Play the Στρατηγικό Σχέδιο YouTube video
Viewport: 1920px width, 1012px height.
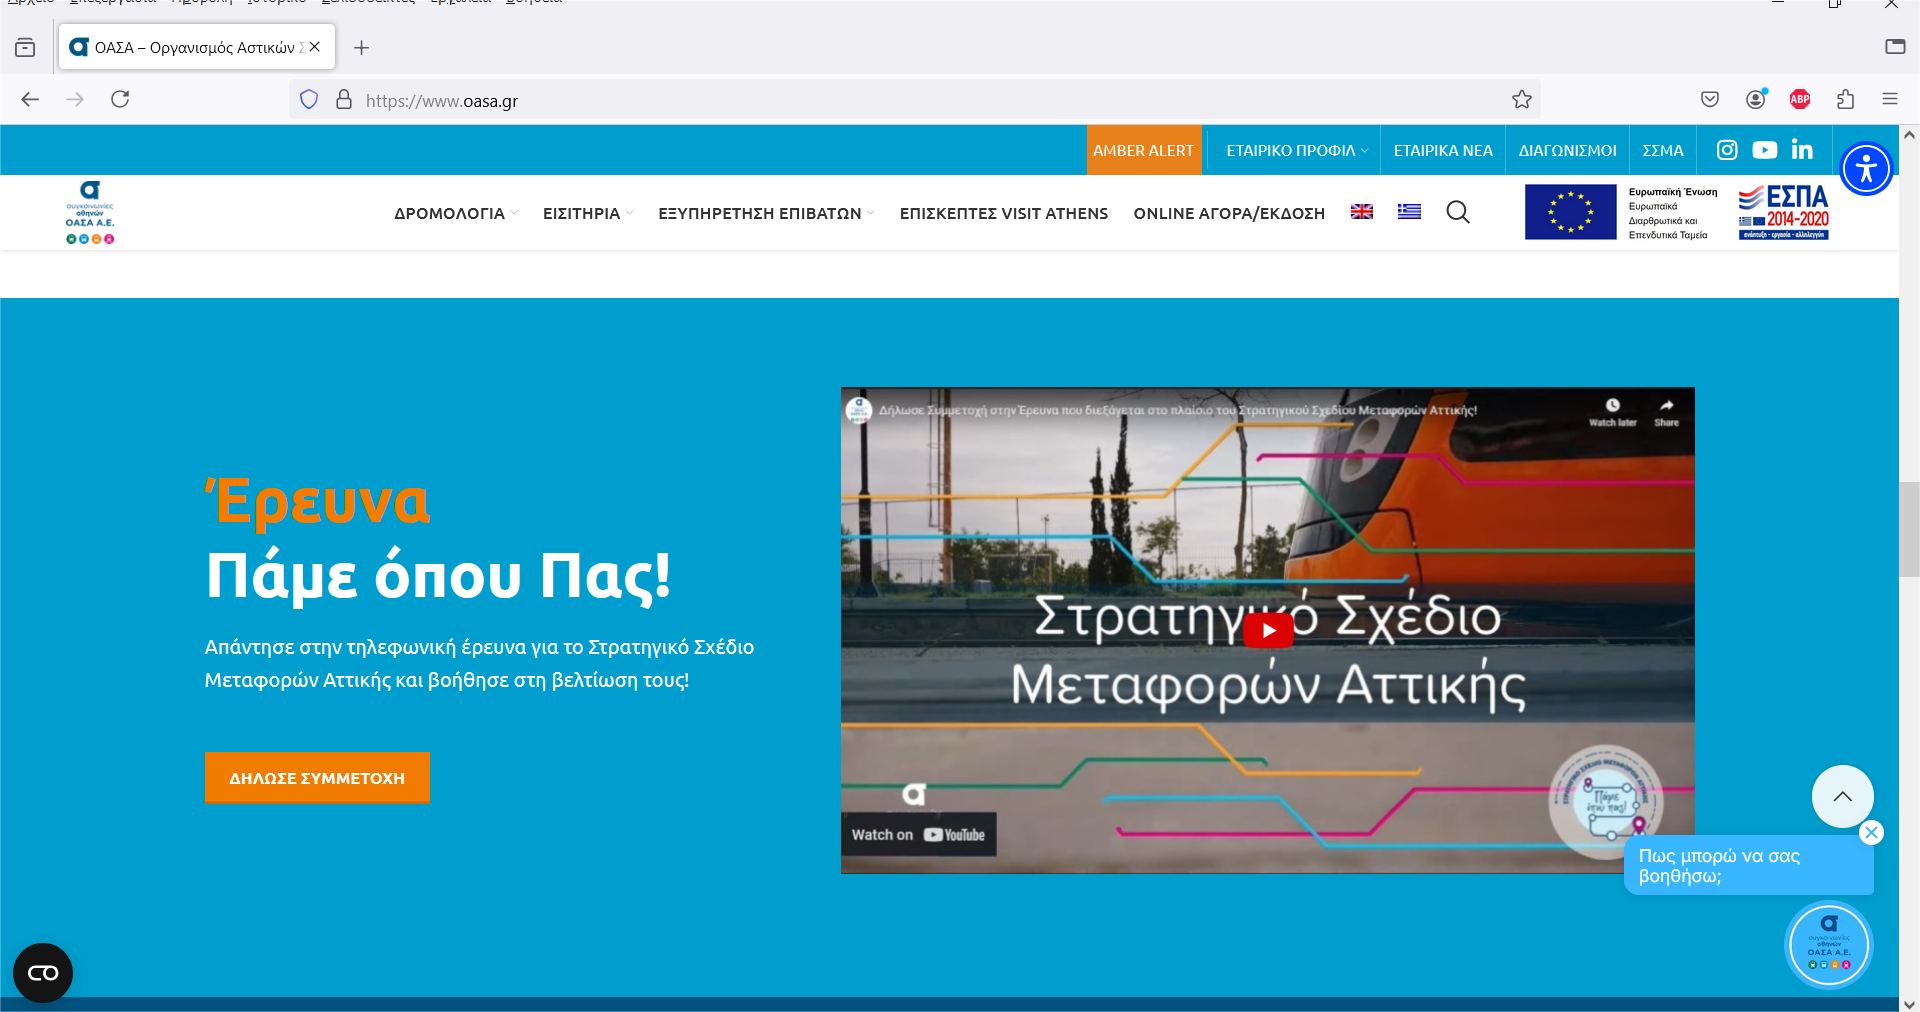(1267, 631)
